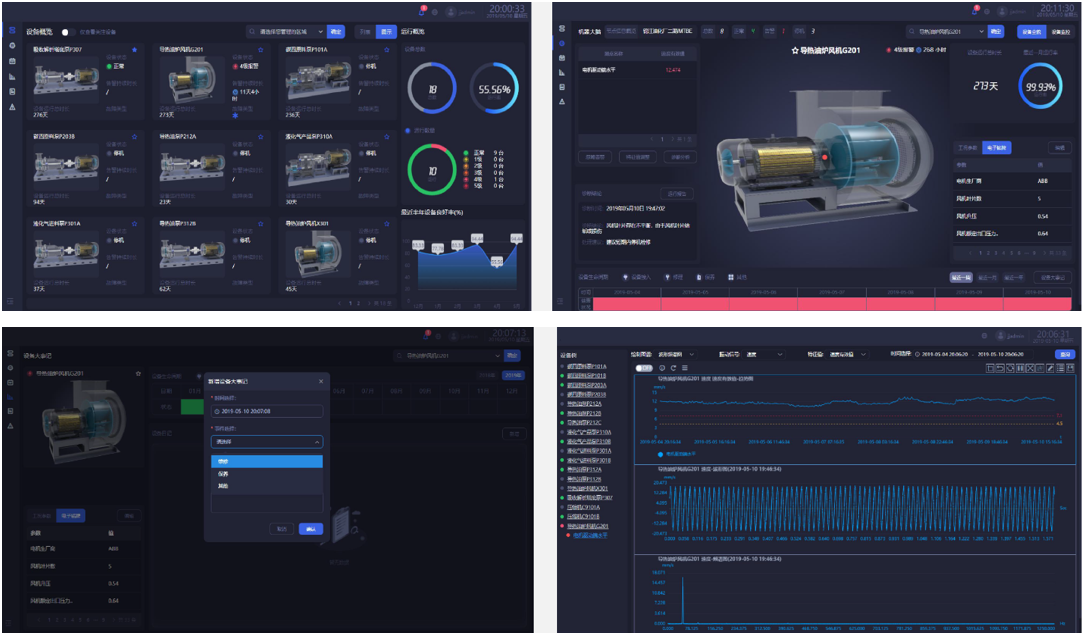This screenshot has height=633, width=1082.
Task: Click 确定 beside the G201 dropdown in top-right view
Action: coord(996,32)
